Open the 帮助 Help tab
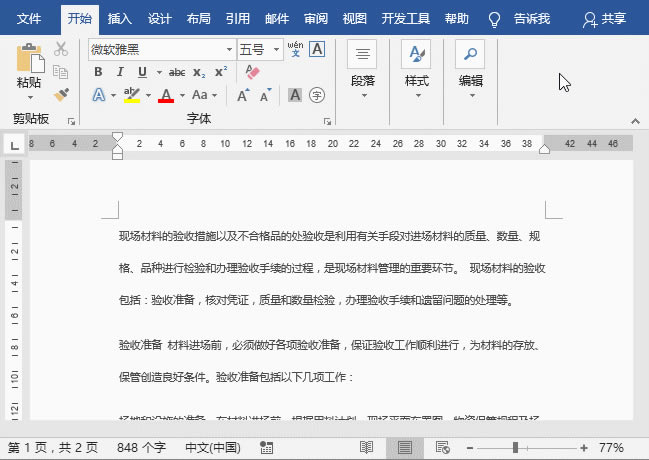The height and width of the screenshot is (460, 649). [x=457, y=19]
